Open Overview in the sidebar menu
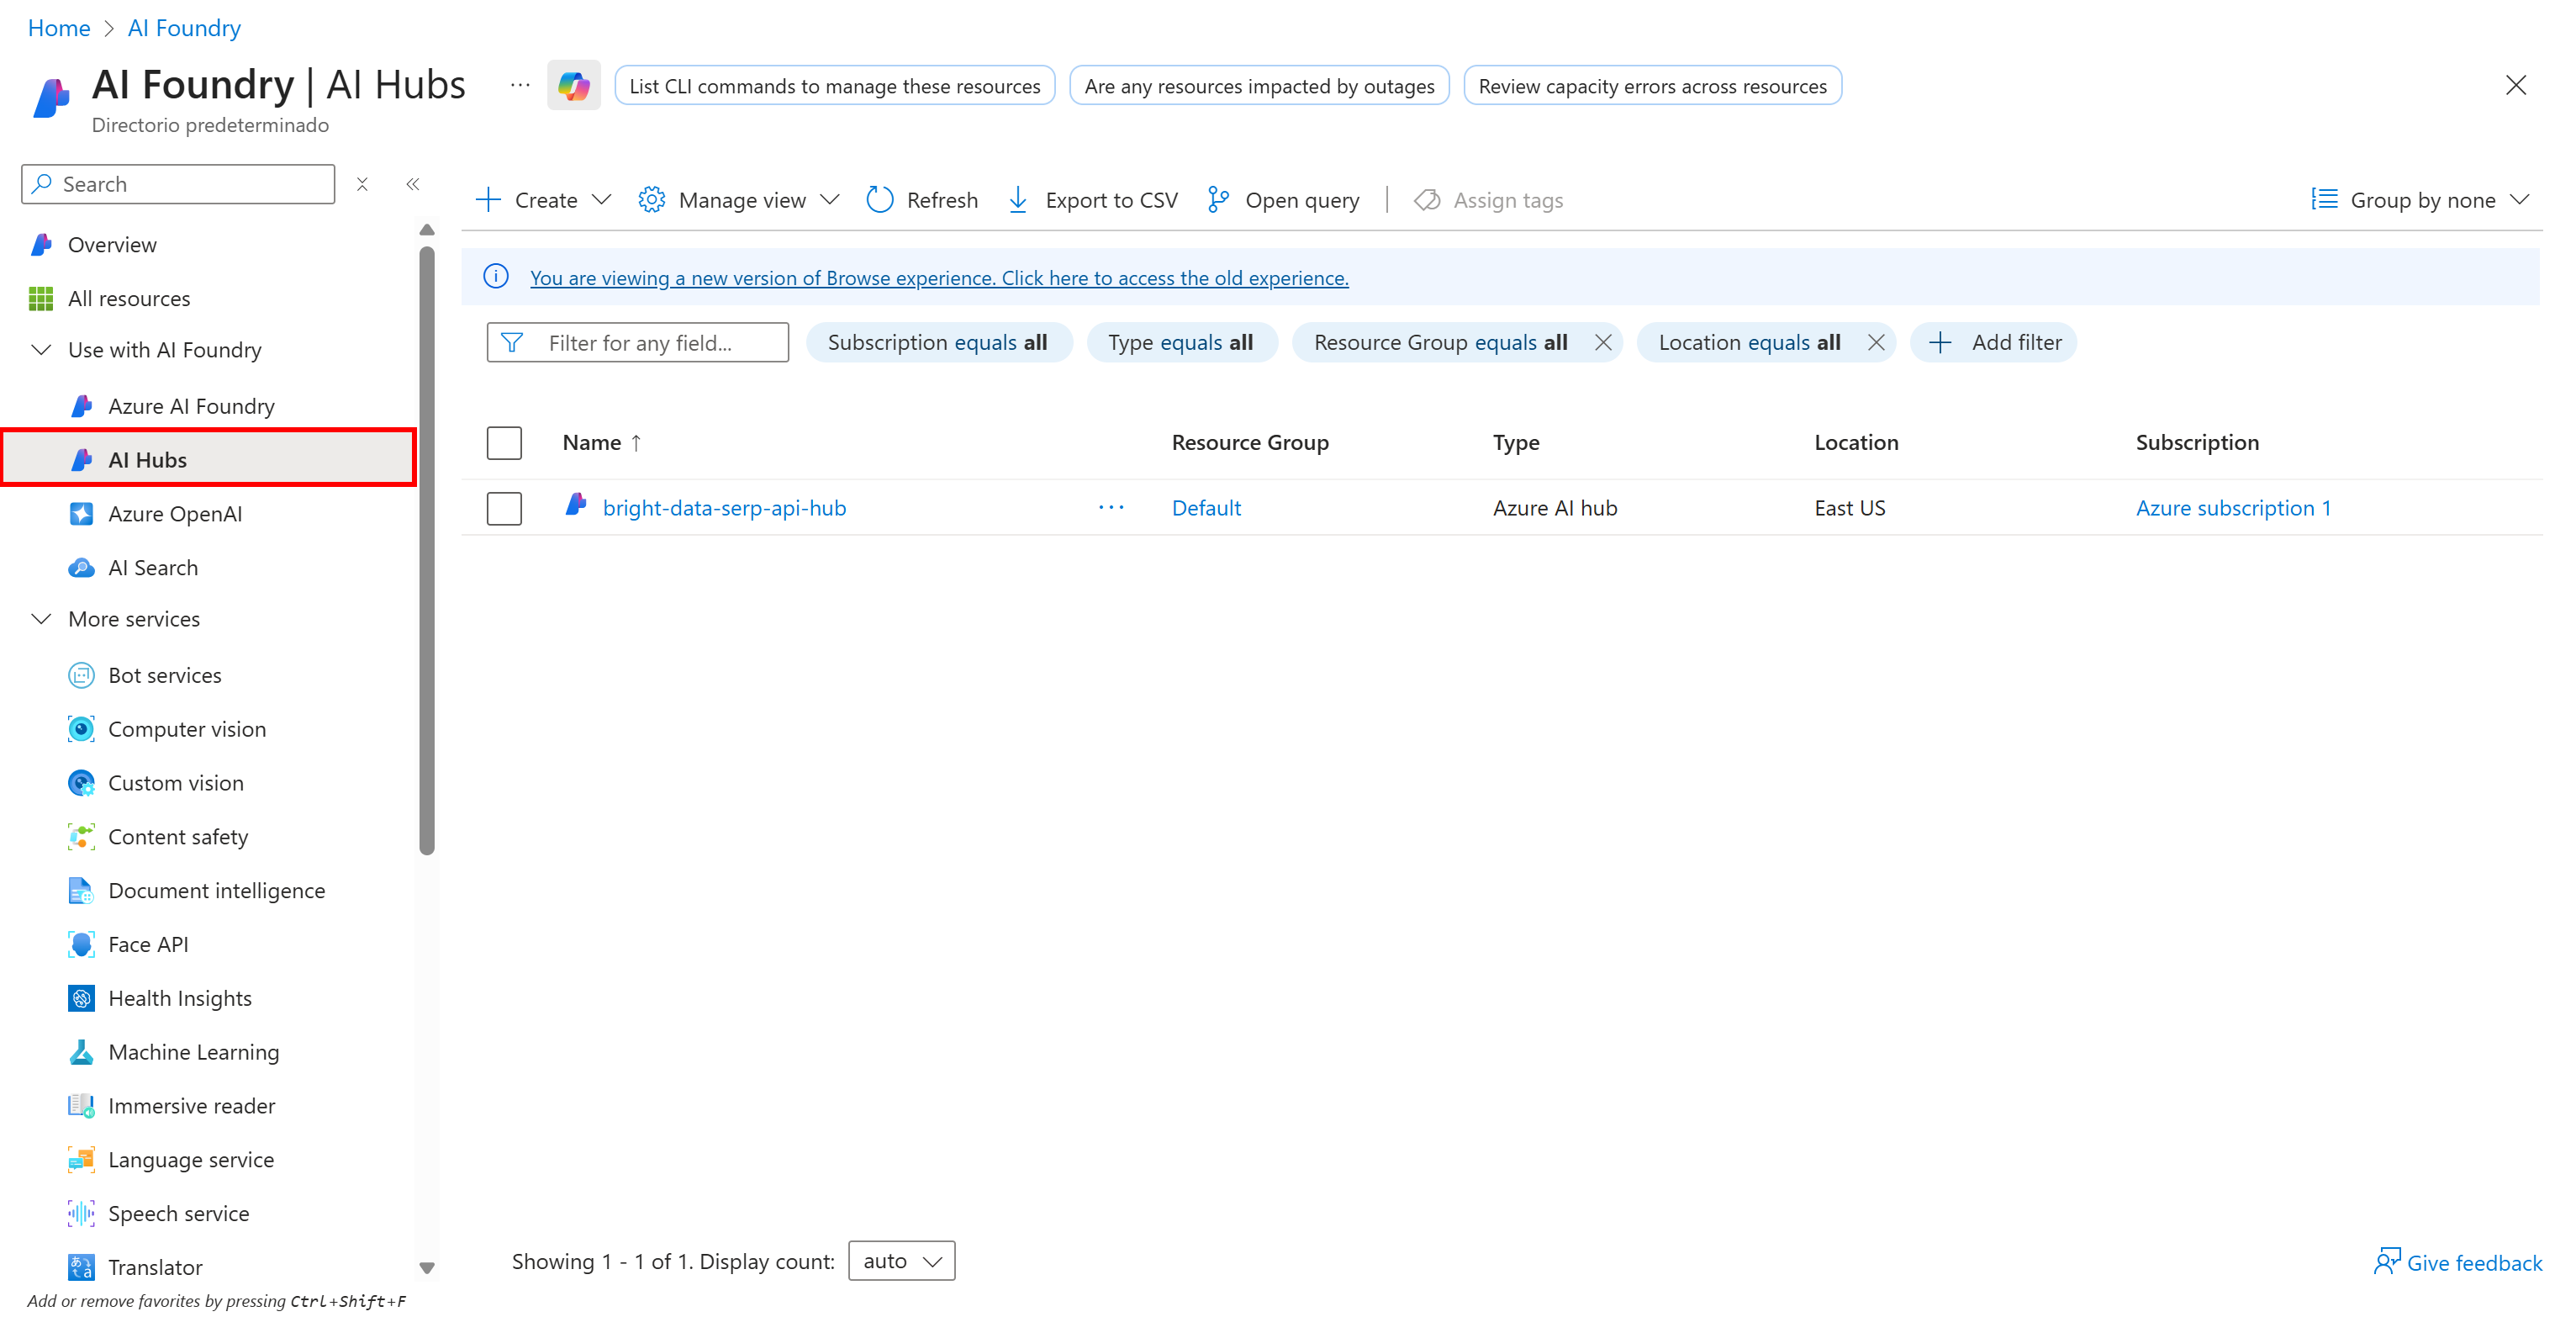Screen dimensions: 2576x1317 [x=112, y=245]
